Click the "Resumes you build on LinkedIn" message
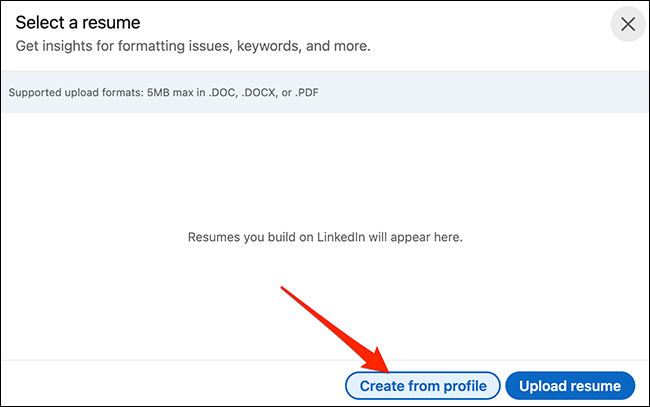650x407 pixels. point(325,238)
